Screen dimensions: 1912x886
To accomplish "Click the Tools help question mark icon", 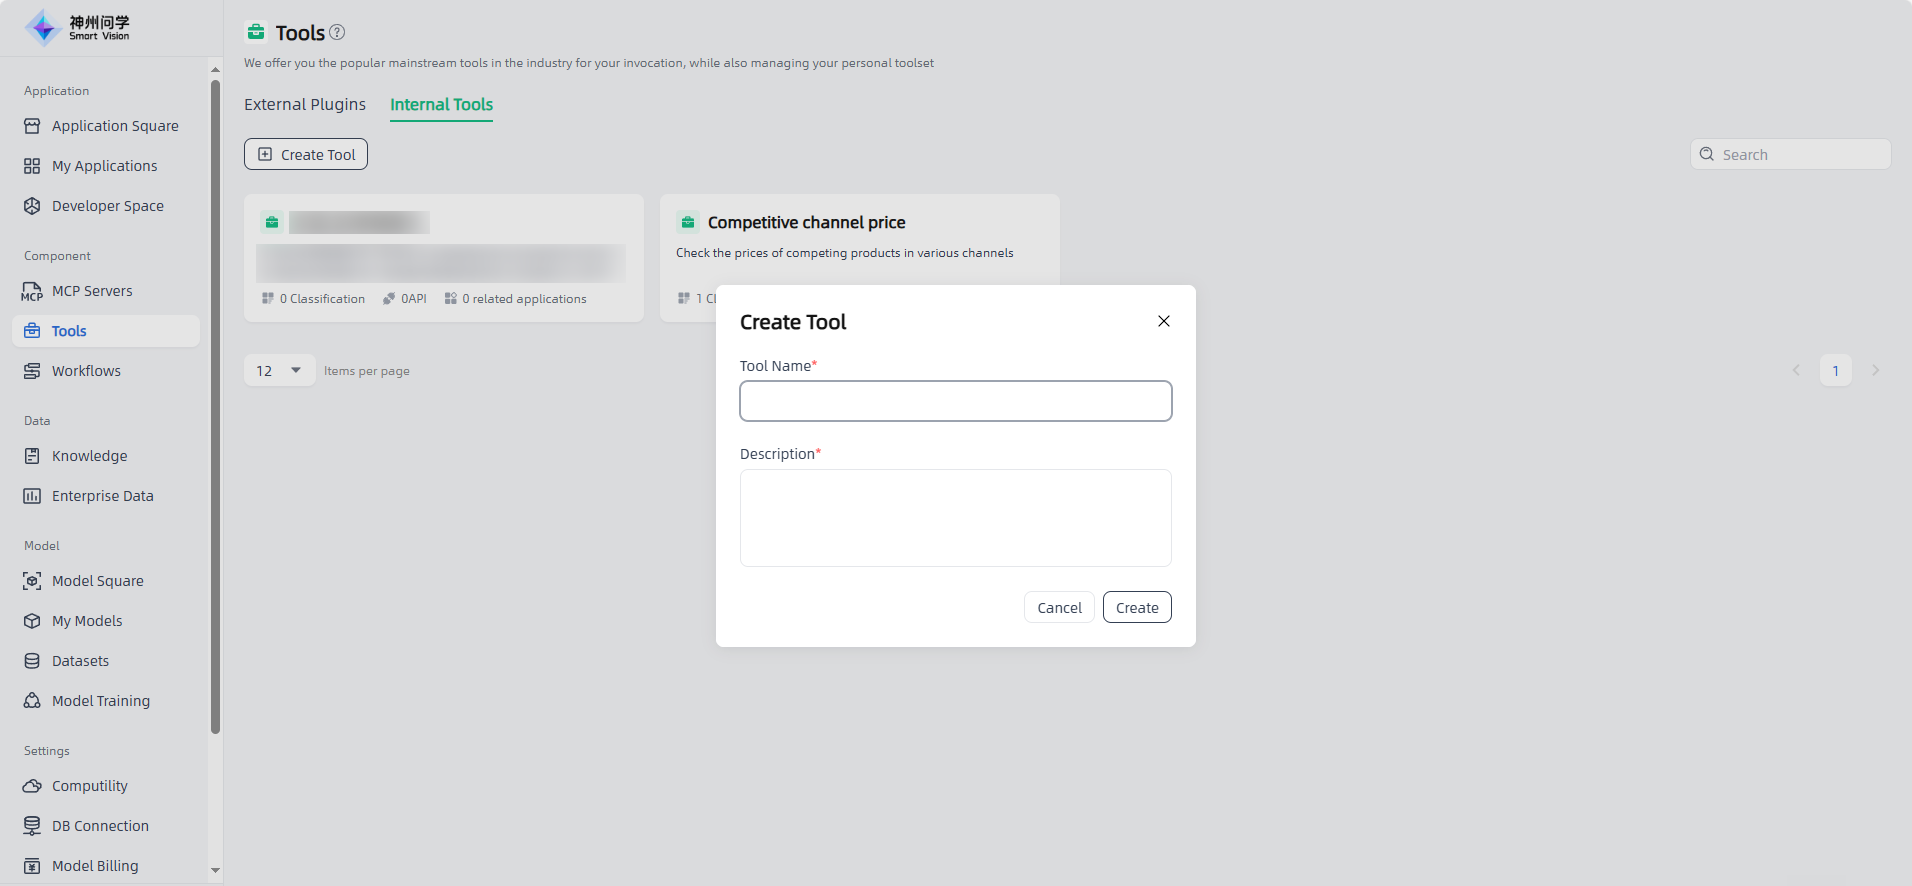I will [337, 32].
